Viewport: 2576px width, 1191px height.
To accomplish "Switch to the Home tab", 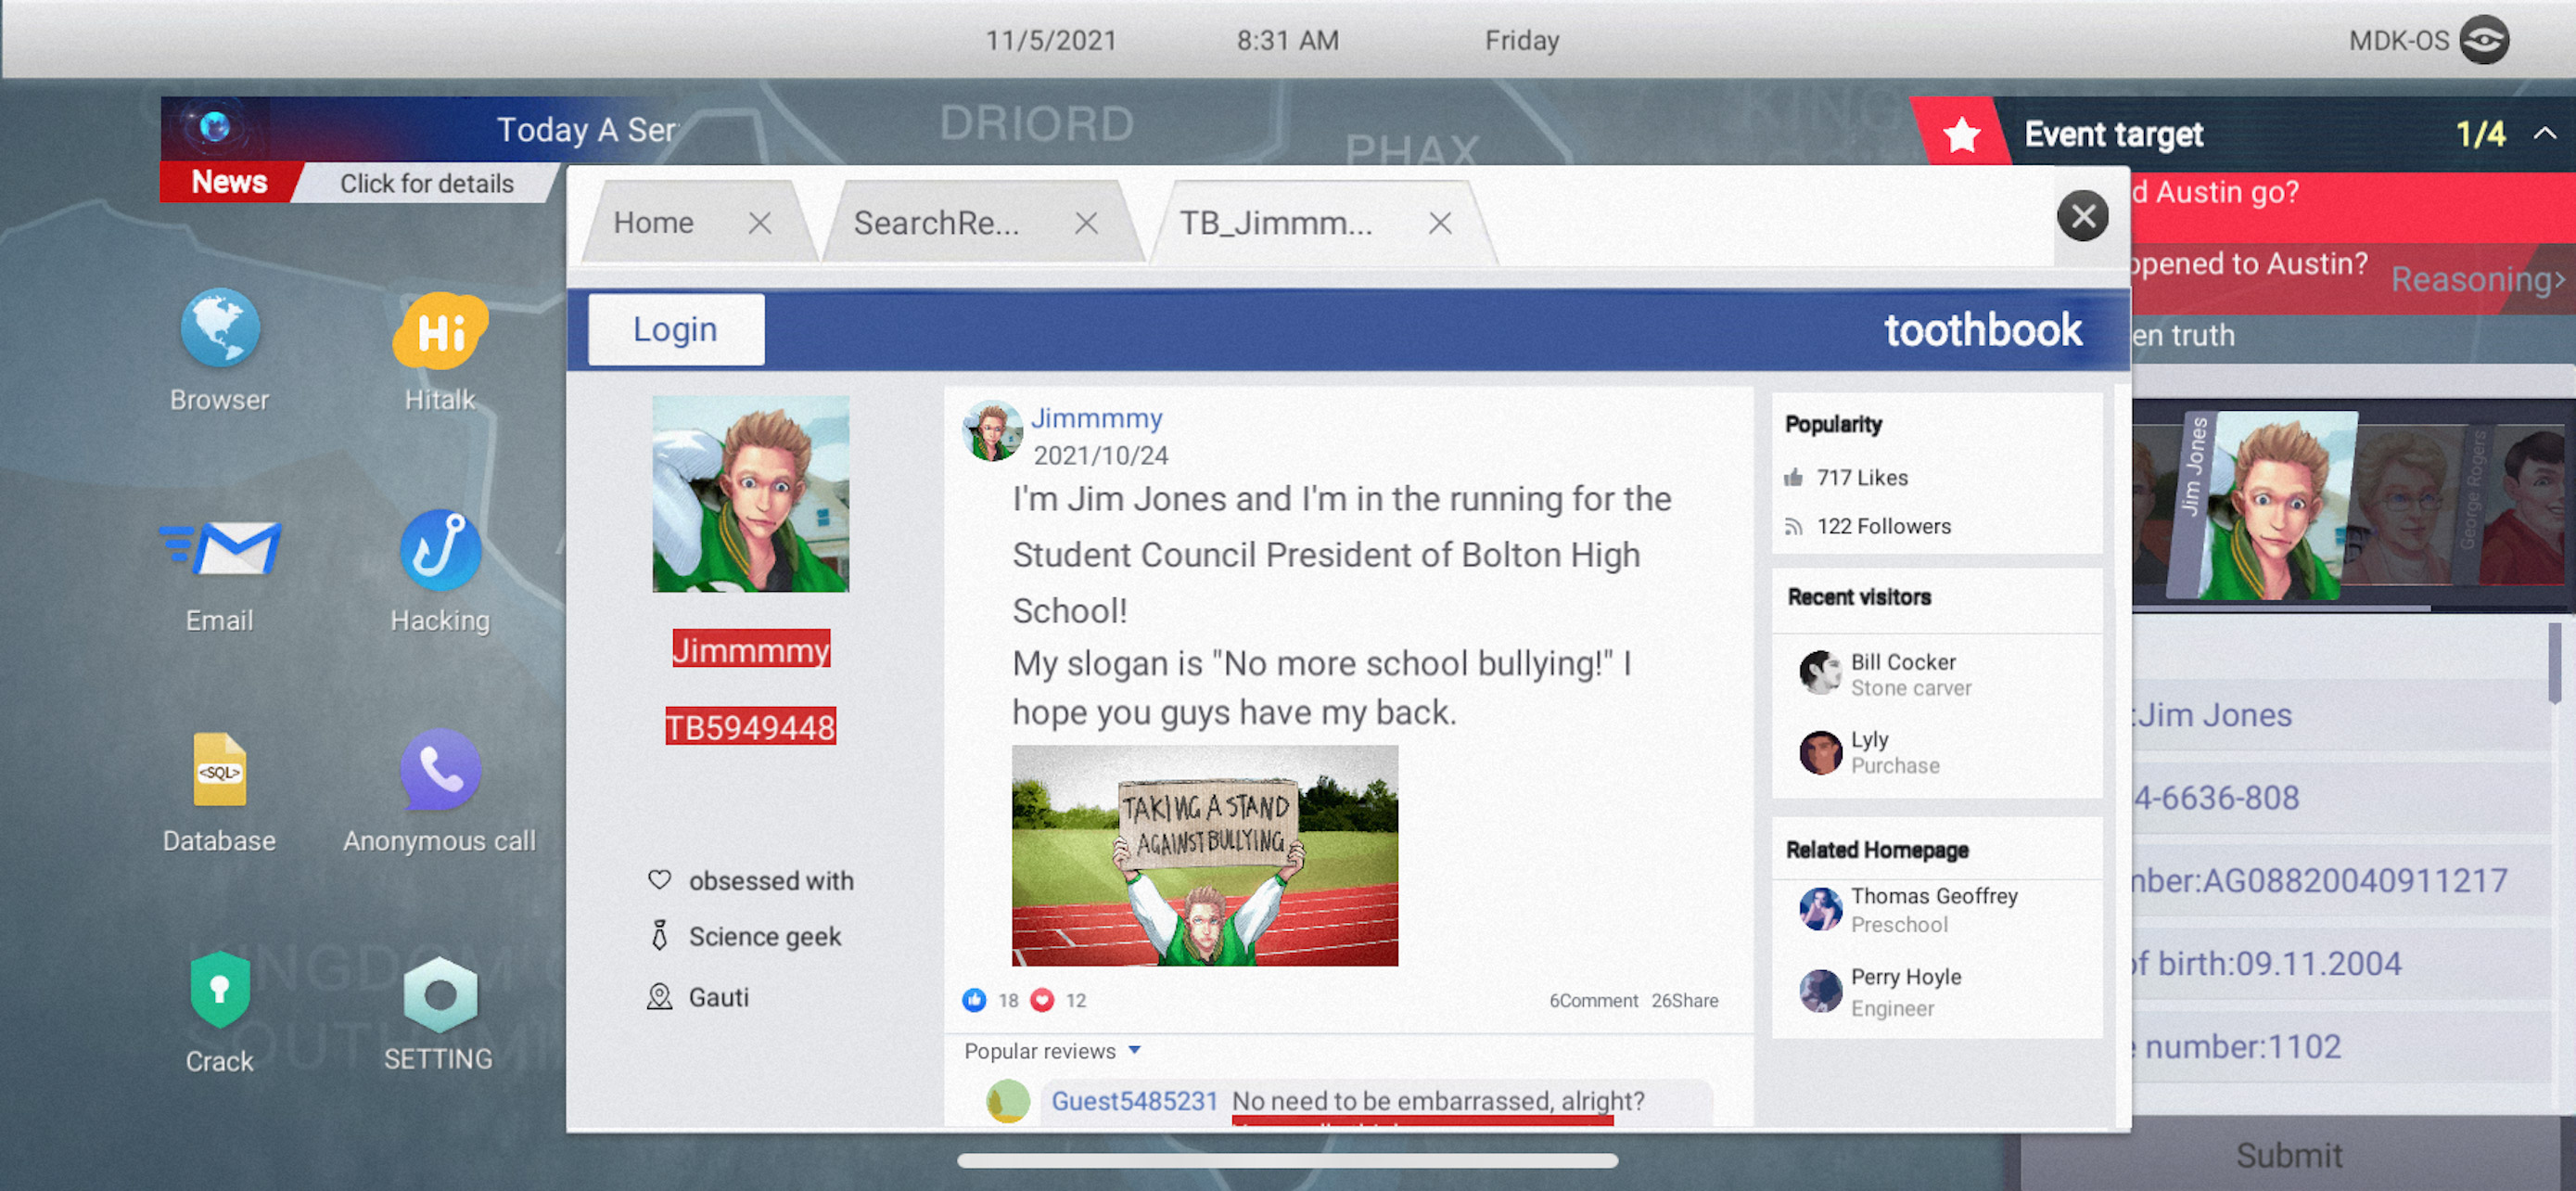I will click(654, 223).
